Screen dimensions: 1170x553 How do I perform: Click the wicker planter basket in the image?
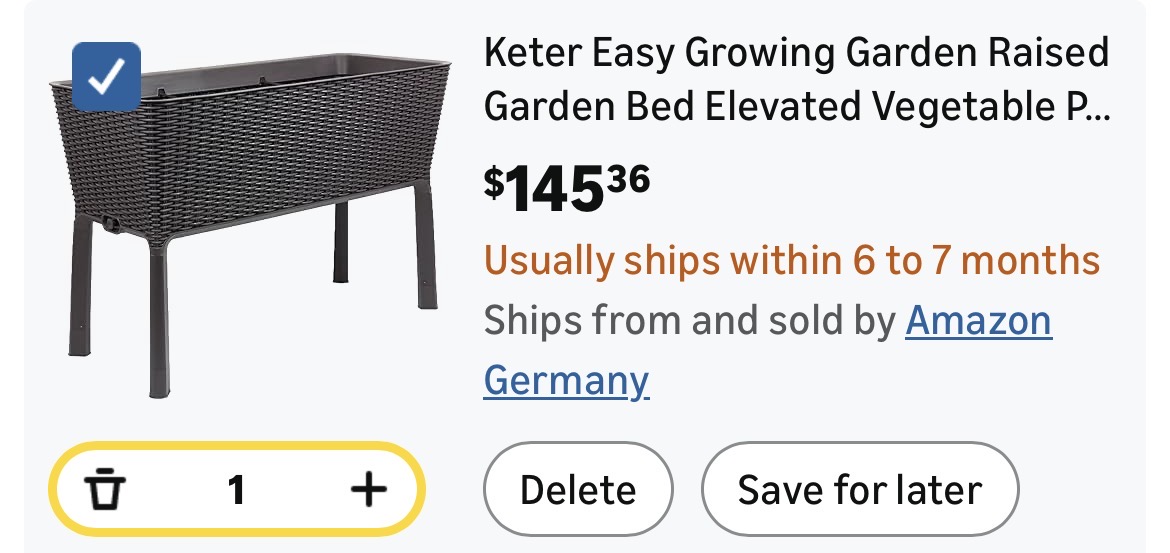250,150
